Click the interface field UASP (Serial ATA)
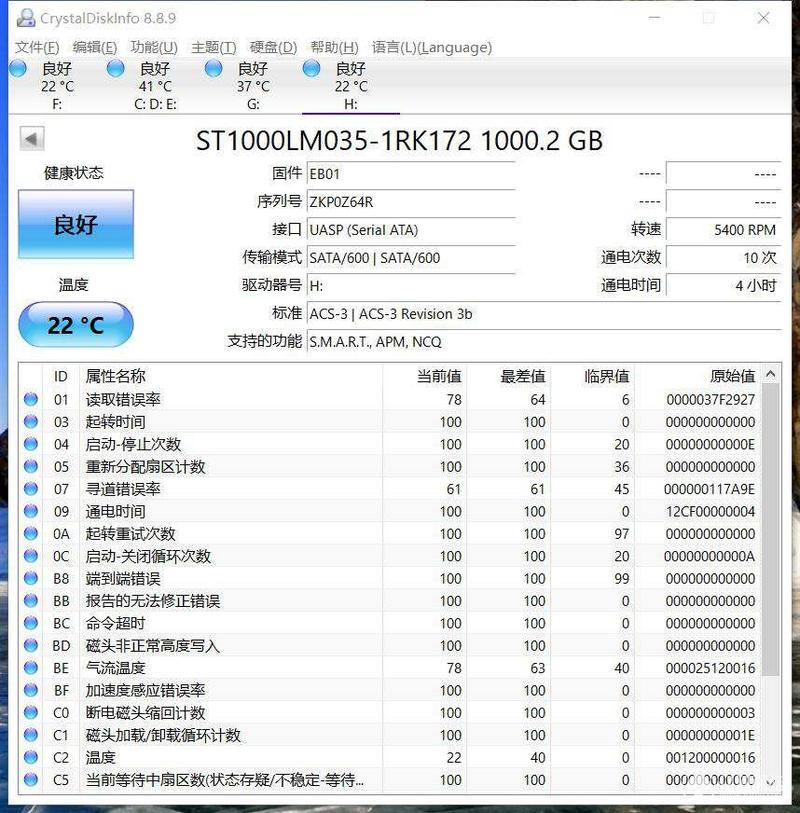 [x=411, y=230]
